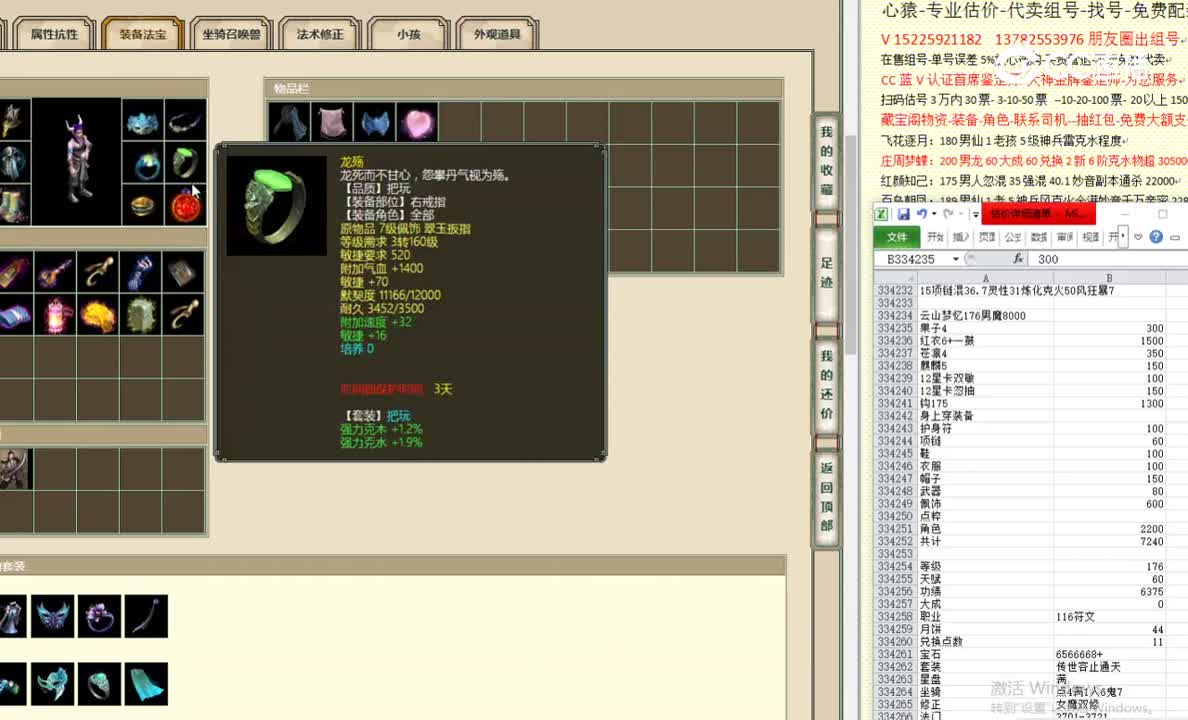Click the blue cloak item icon in 套装 panel

(x=147, y=686)
